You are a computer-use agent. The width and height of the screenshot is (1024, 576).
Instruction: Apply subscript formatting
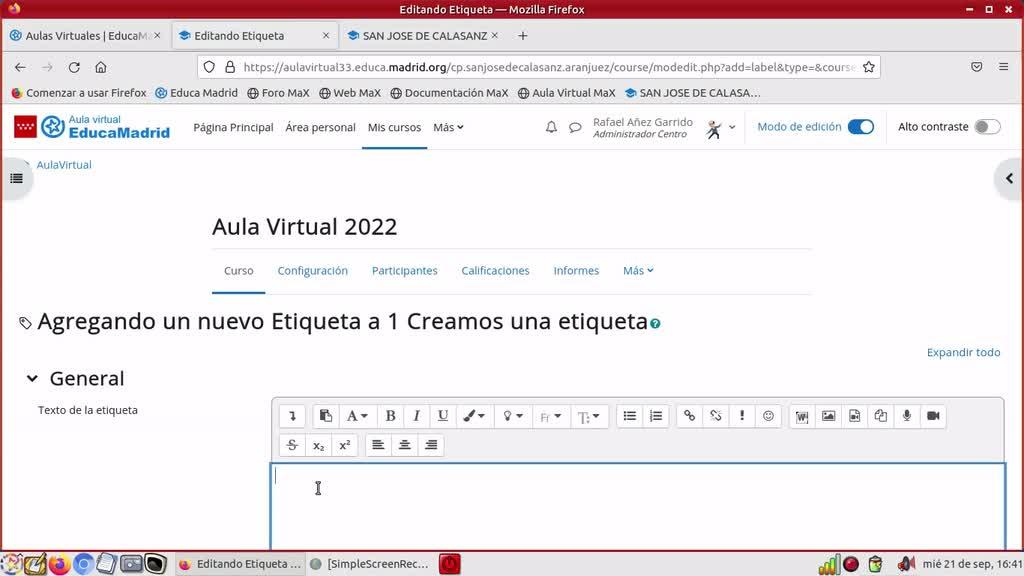pyautogui.click(x=318, y=445)
